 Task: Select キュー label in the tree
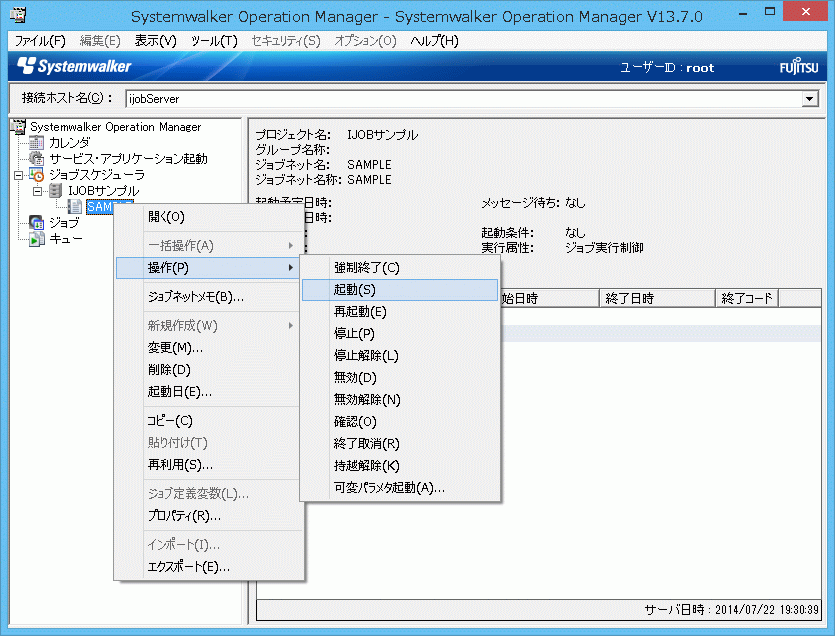coord(66,239)
